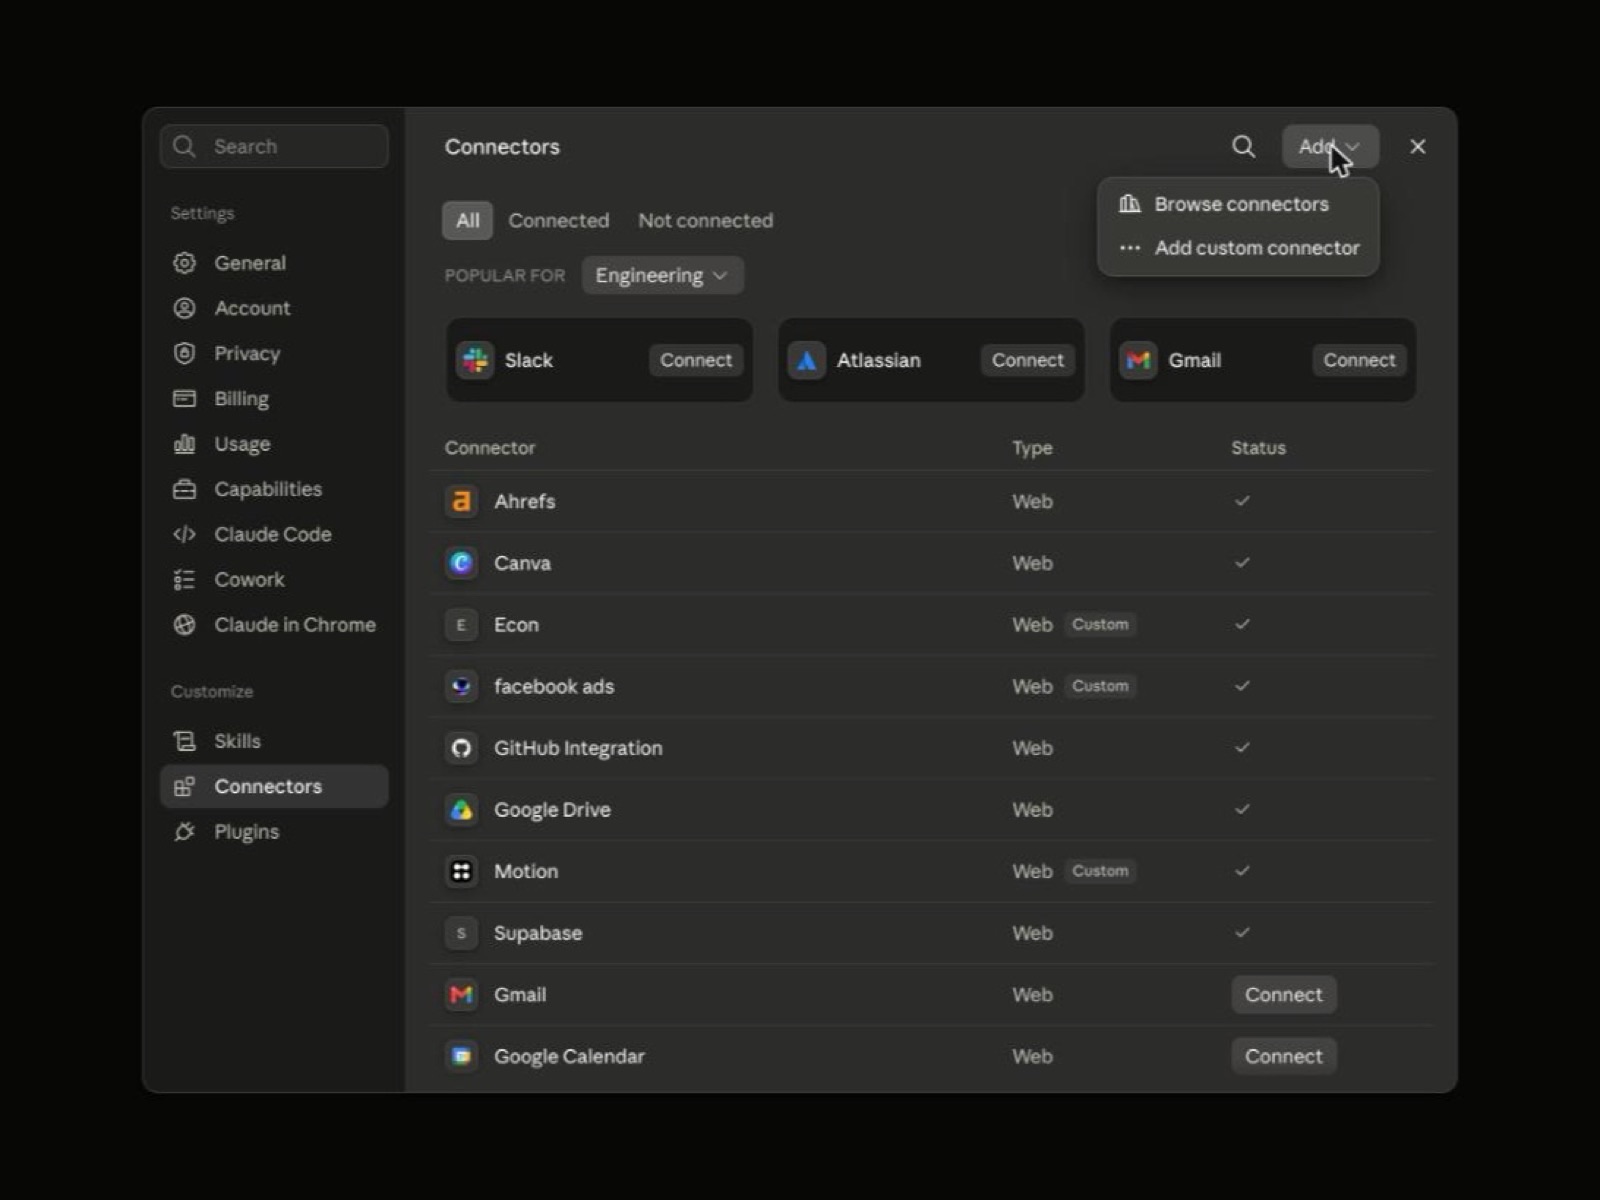Click the Connector column header
This screenshot has height=1200, width=1600.
[x=490, y=448]
